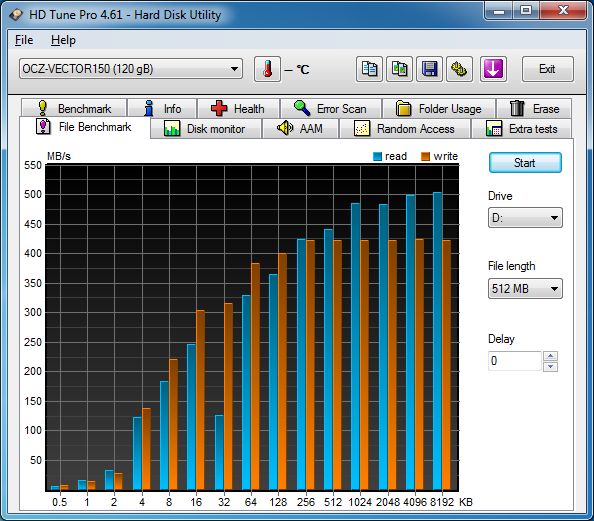
Task: Open the options wrench icon
Action: [459, 69]
